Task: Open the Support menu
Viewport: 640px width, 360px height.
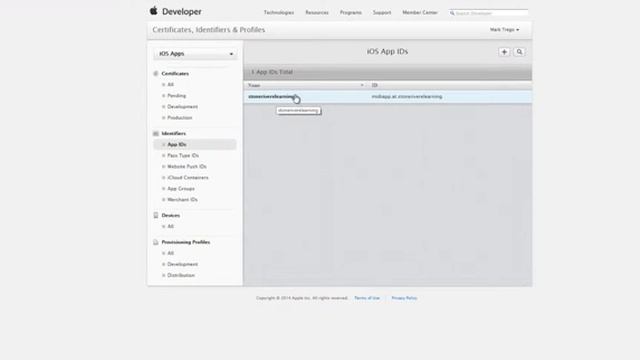Action: point(382,13)
